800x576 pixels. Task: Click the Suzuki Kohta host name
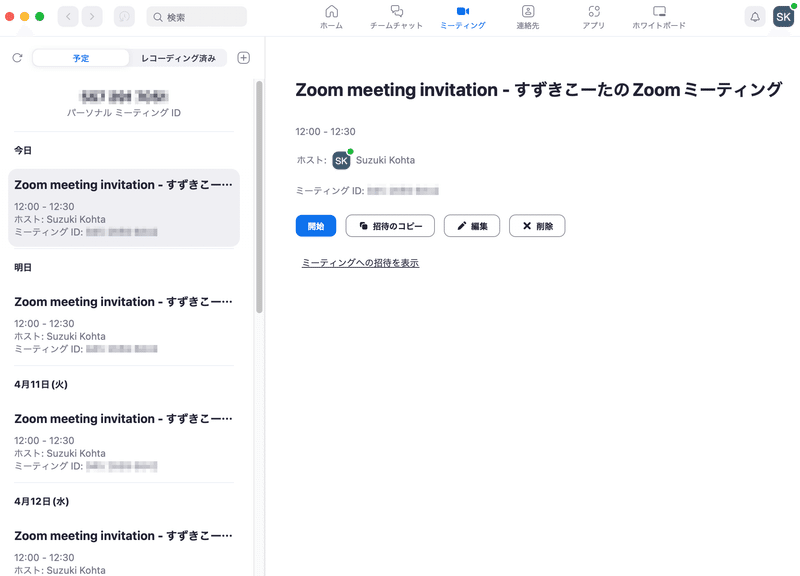tap(385, 160)
